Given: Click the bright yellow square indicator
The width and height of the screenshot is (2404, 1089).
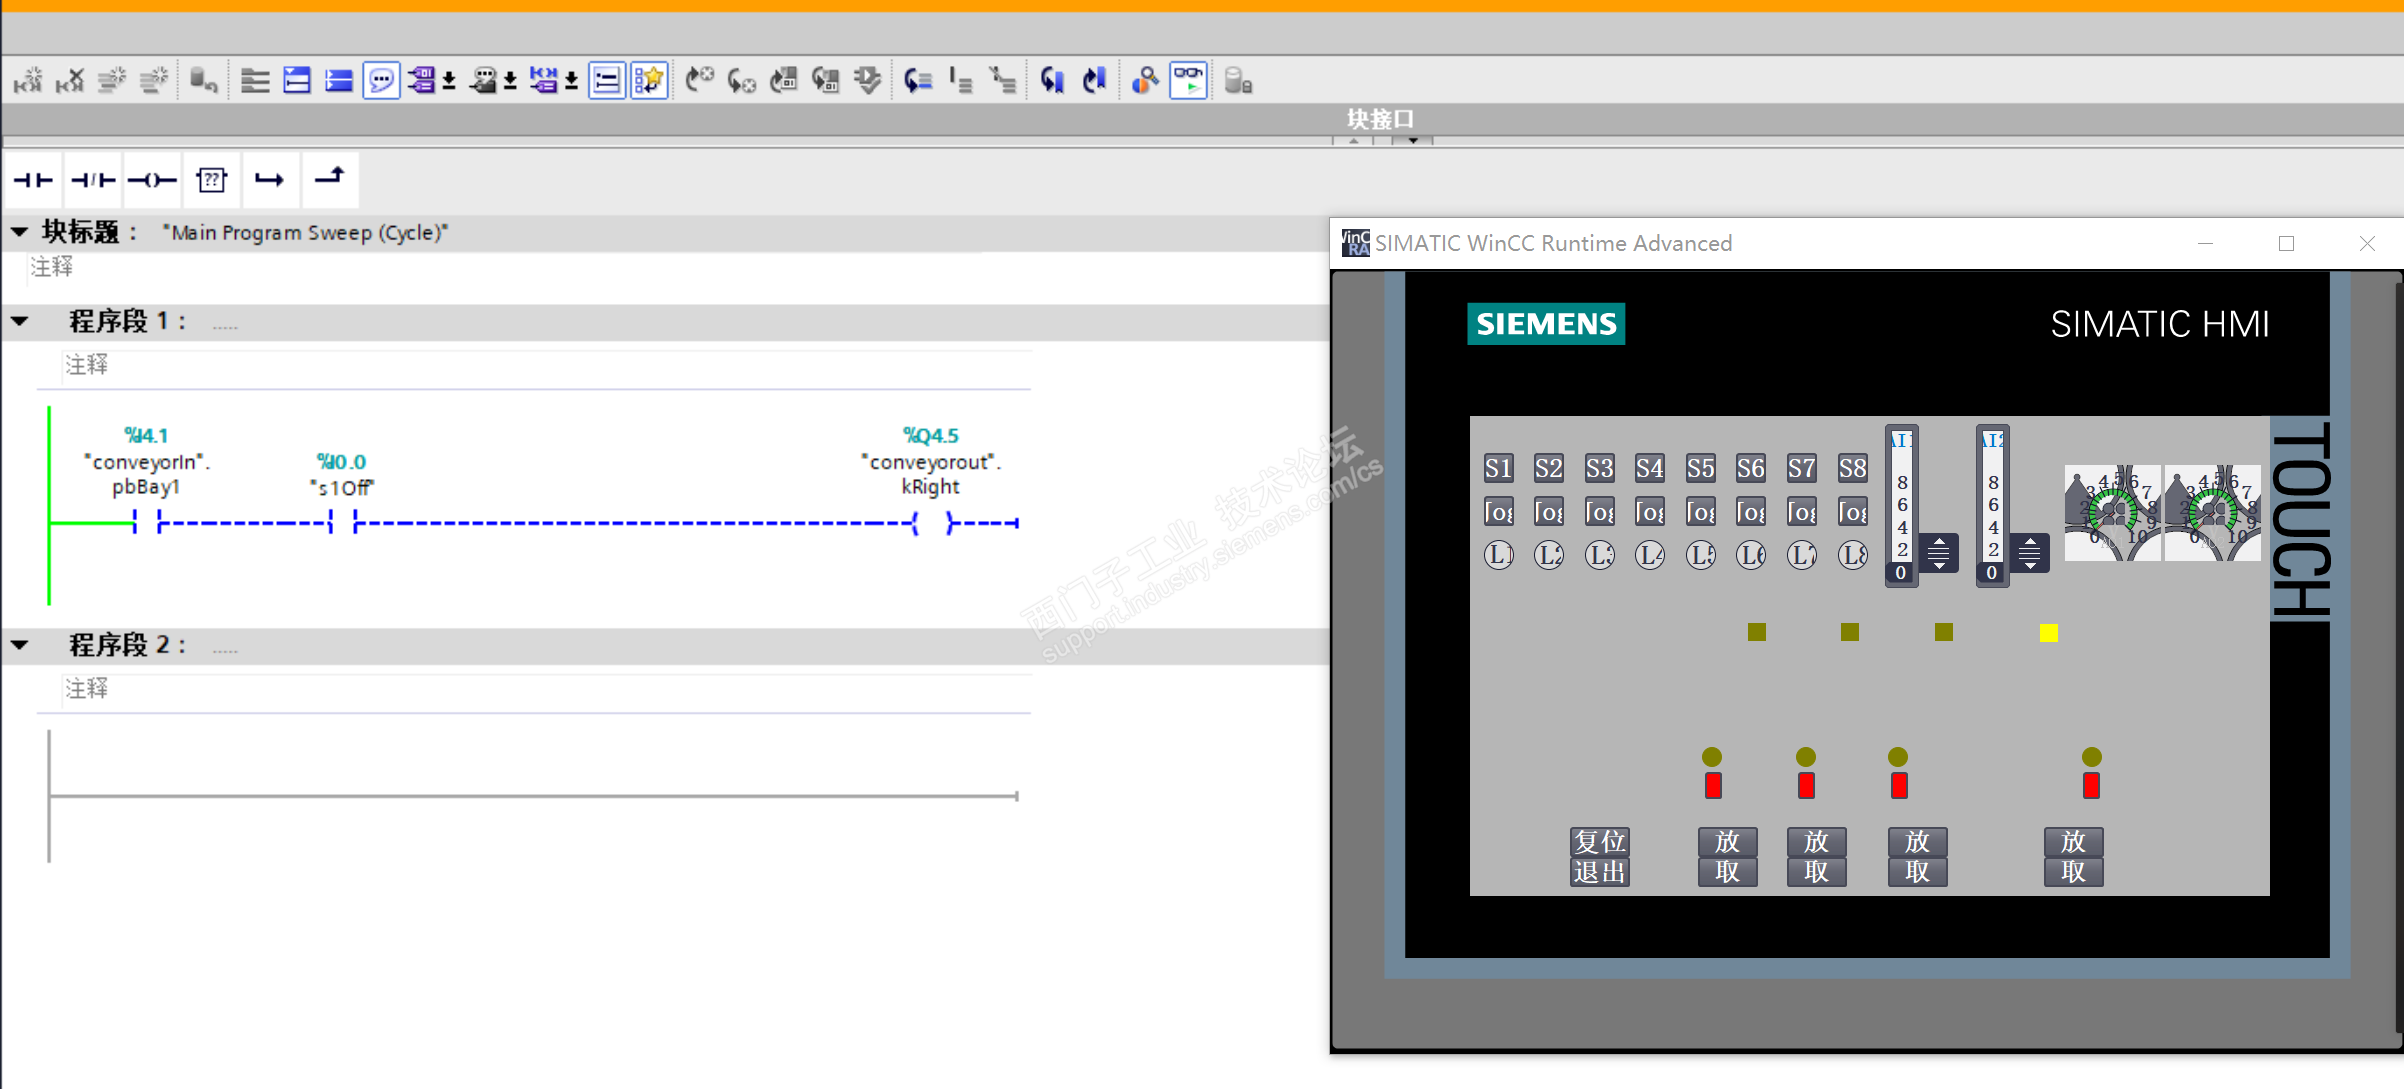Looking at the screenshot, I should (x=2048, y=632).
